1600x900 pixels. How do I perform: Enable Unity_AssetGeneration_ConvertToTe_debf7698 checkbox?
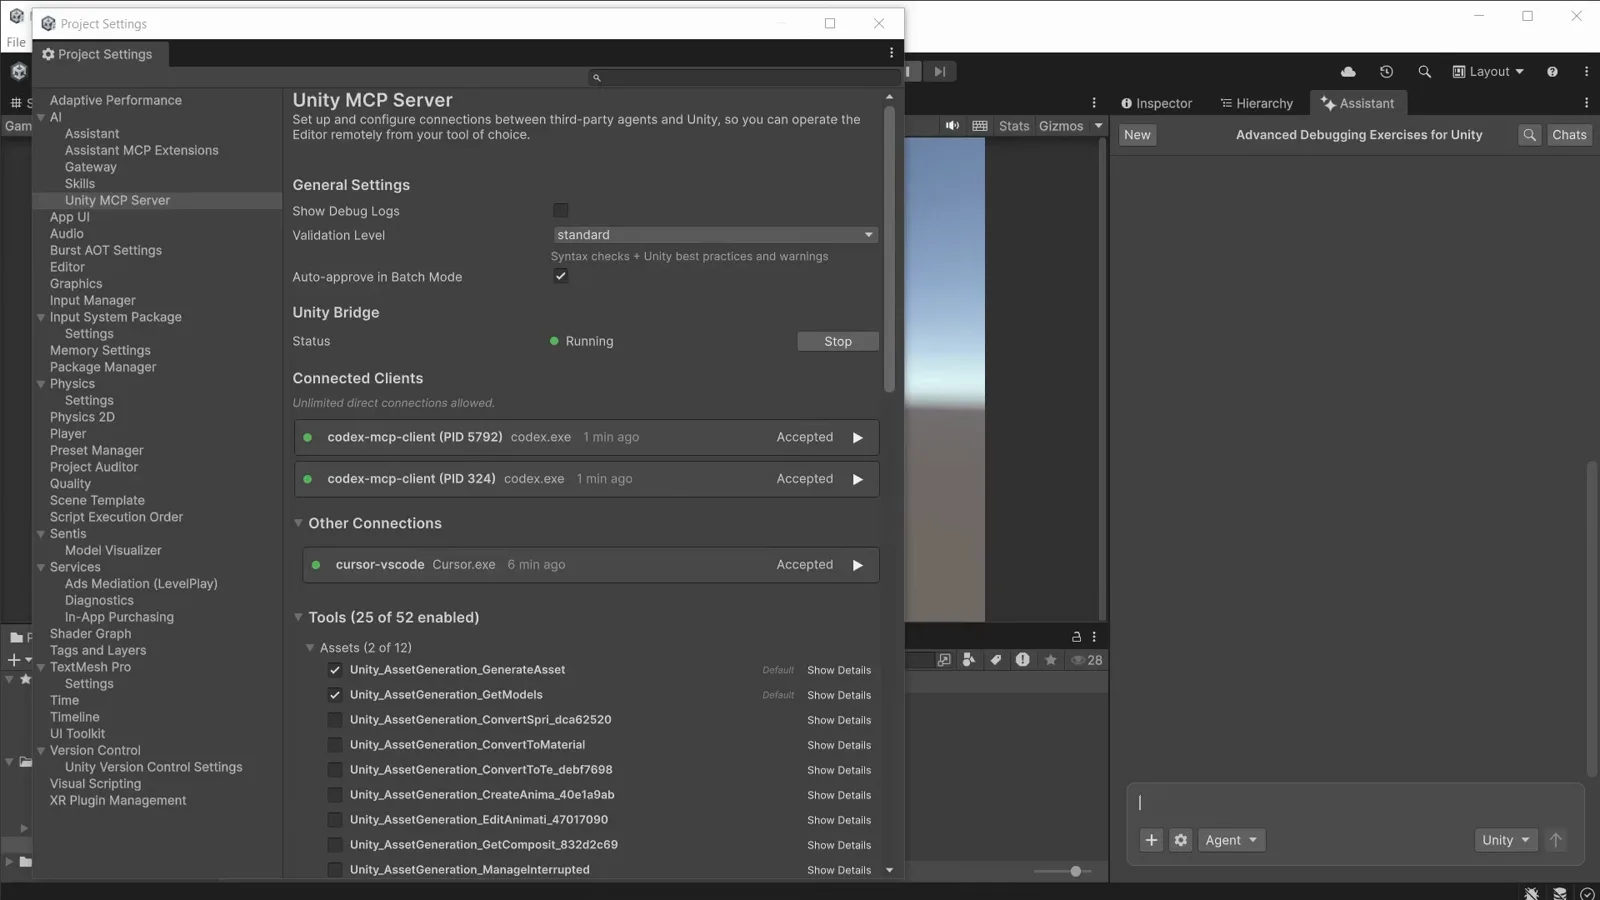(x=335, y=770)
